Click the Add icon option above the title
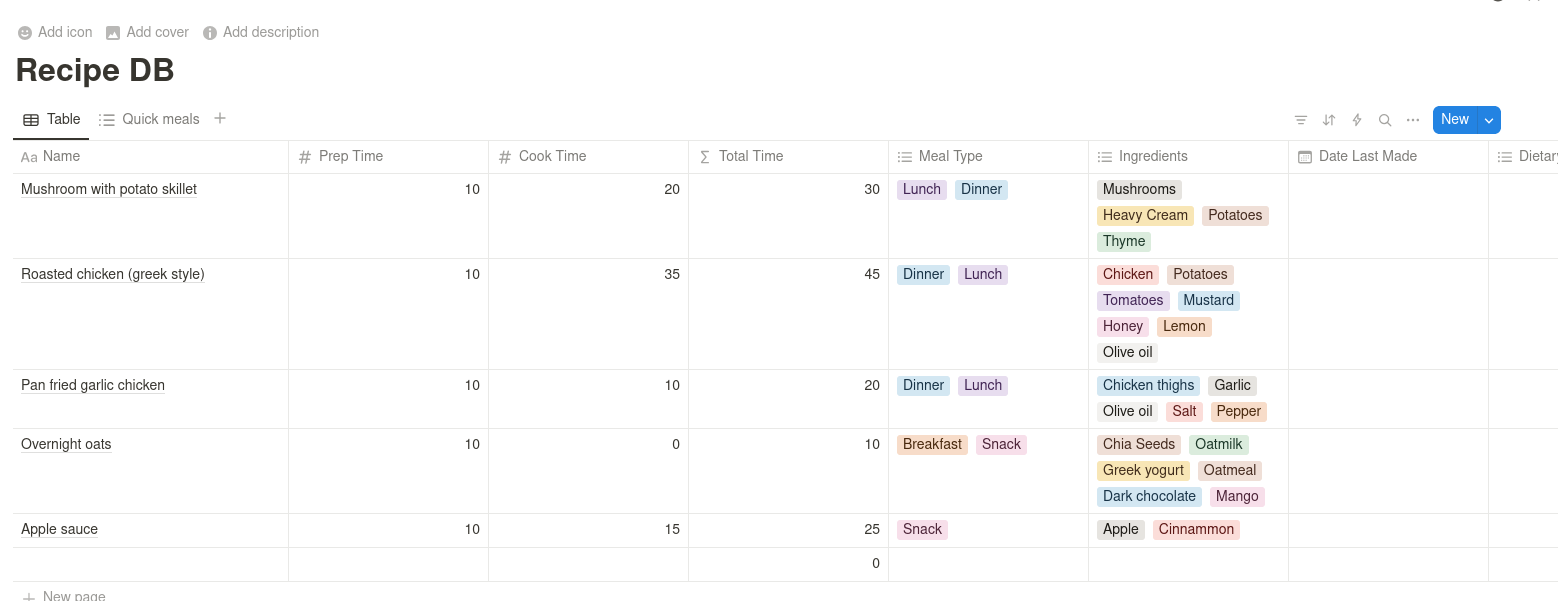The image size is (1558, 601). tap(55, 32)
